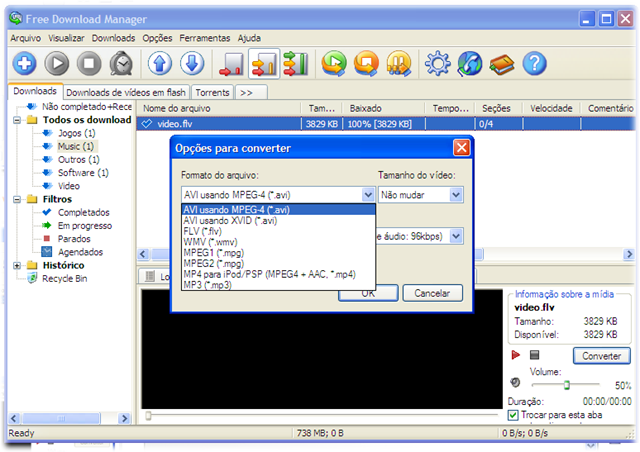Image resolution: width=640 pixels, height=452 pixels.
Task: Collapse the Filtros tree node
Action: click(x=17, y=199)
